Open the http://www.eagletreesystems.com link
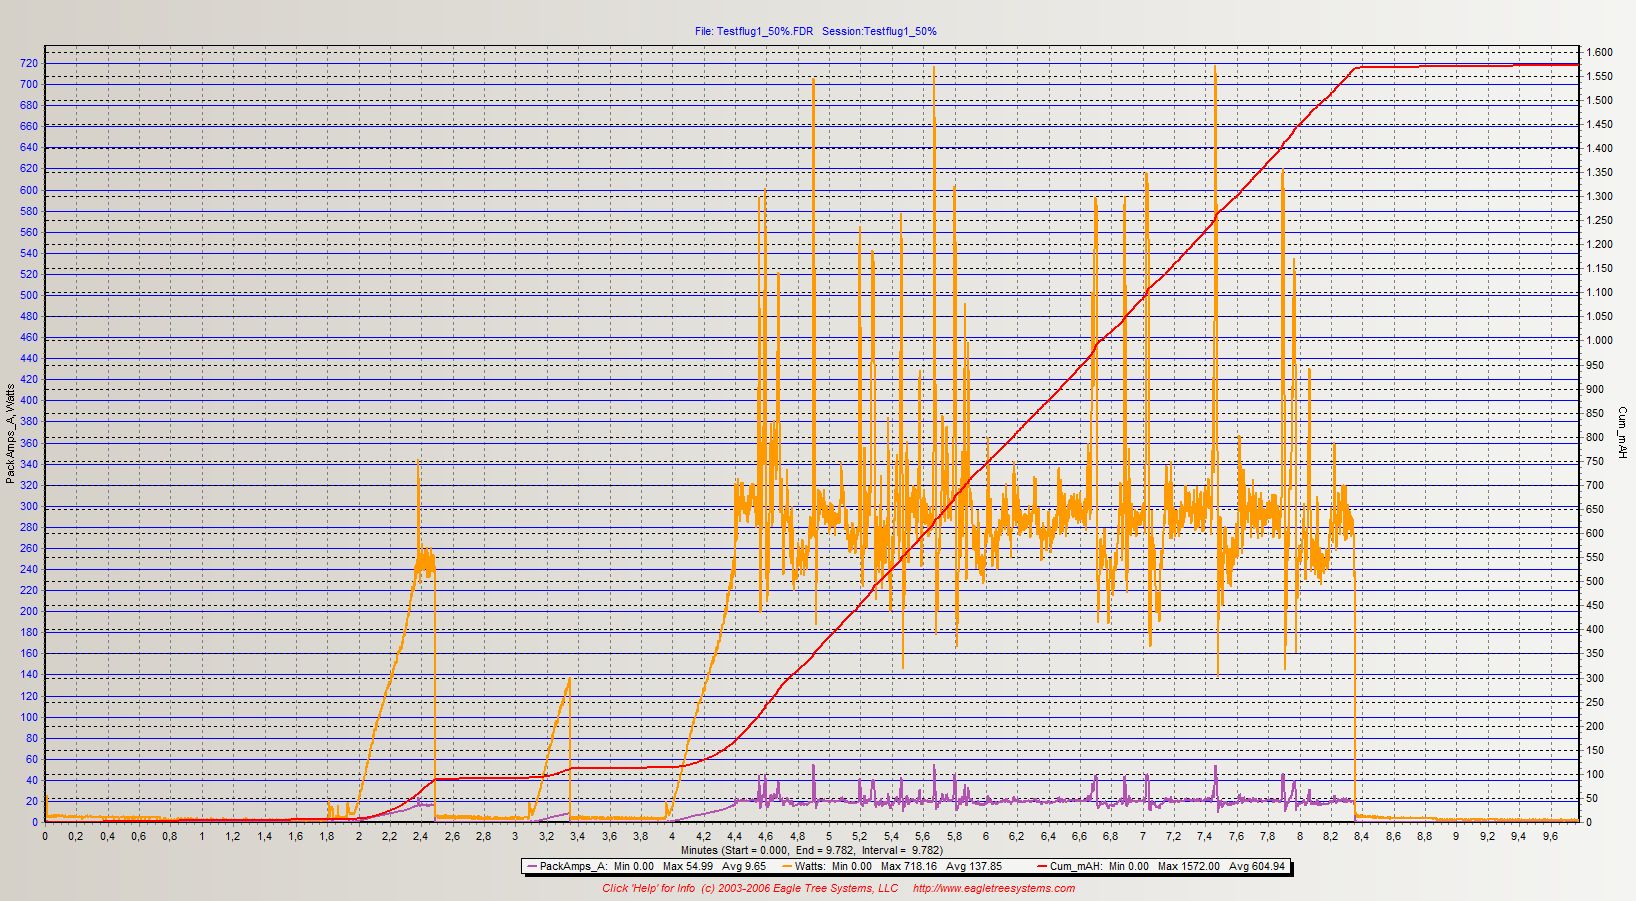The width and height of the screenshot is (1636, 901). point(994,888)
